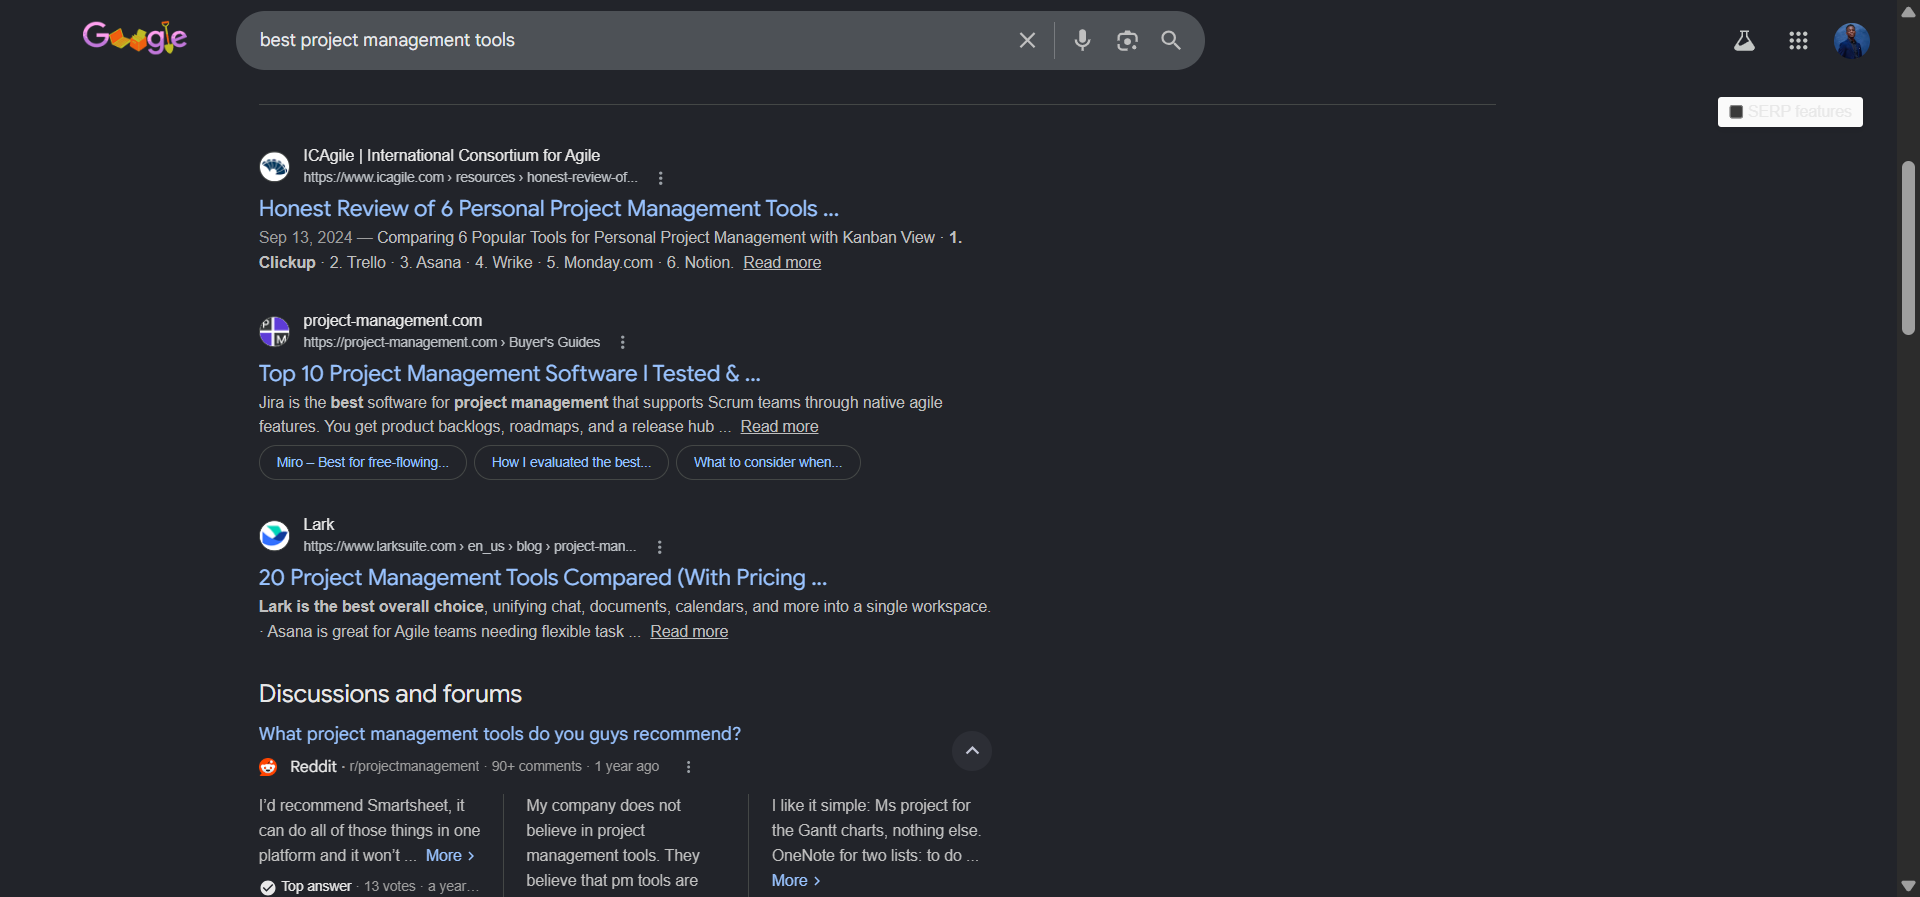The width and height of the screenshot is (1920, 897).
Task: Open the Reddit thread about recommended tools
Action: (499, 734)
